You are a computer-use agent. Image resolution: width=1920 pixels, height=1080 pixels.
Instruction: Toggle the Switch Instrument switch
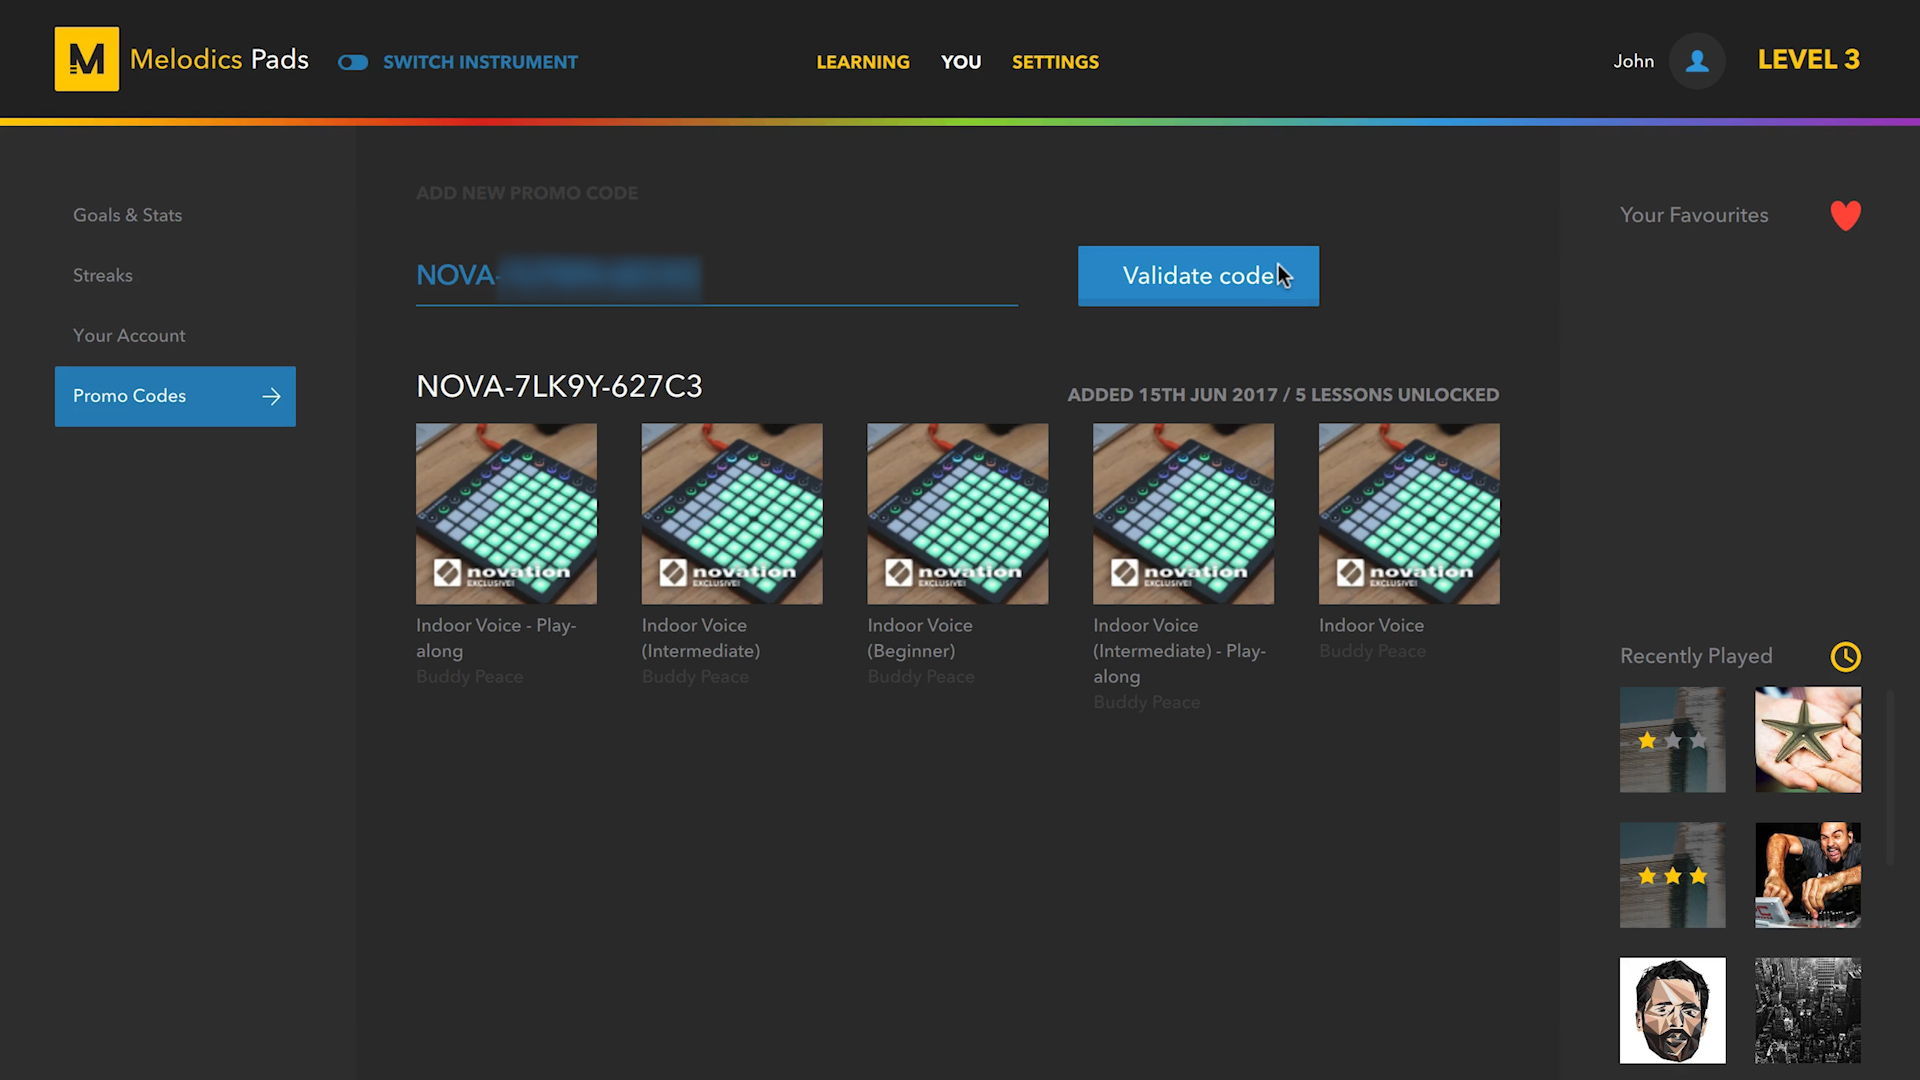pos(353,62)
